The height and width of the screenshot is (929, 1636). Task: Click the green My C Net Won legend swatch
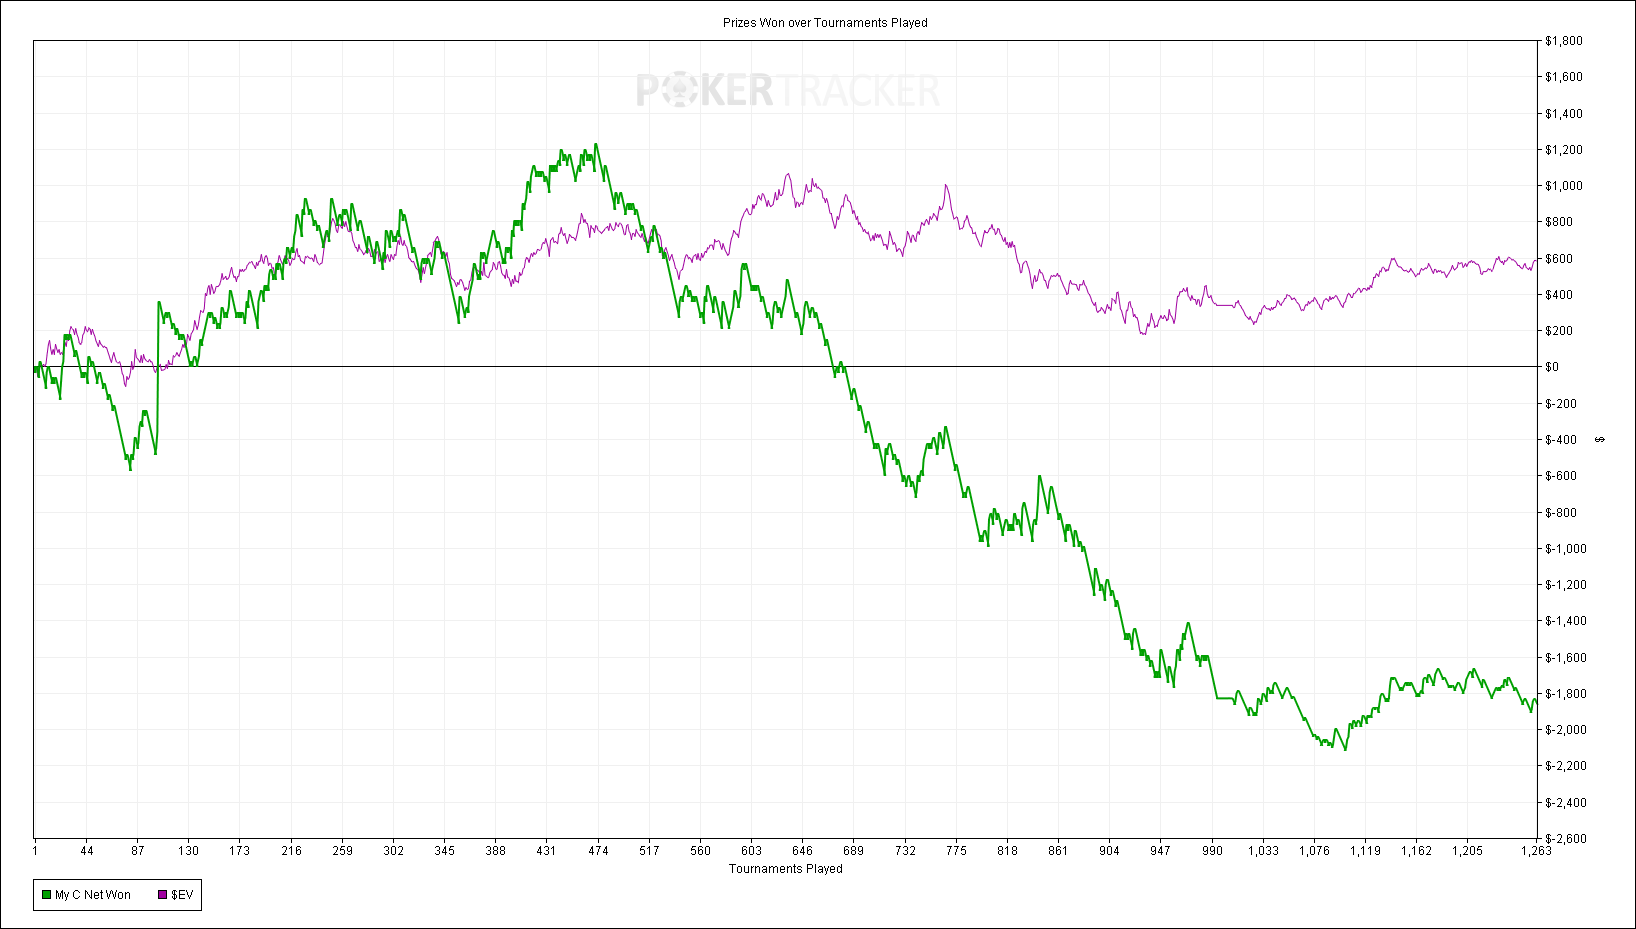click(46, 895)
